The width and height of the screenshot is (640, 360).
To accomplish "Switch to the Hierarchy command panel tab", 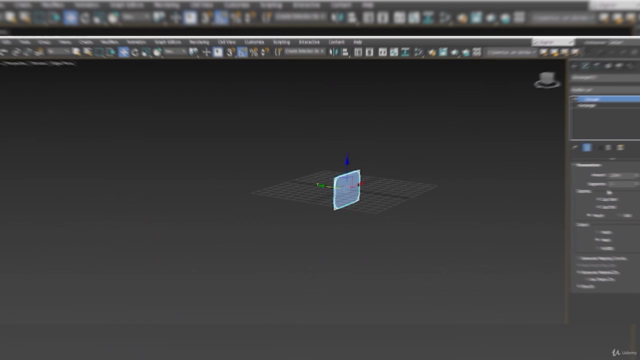I will click(597, 66).
